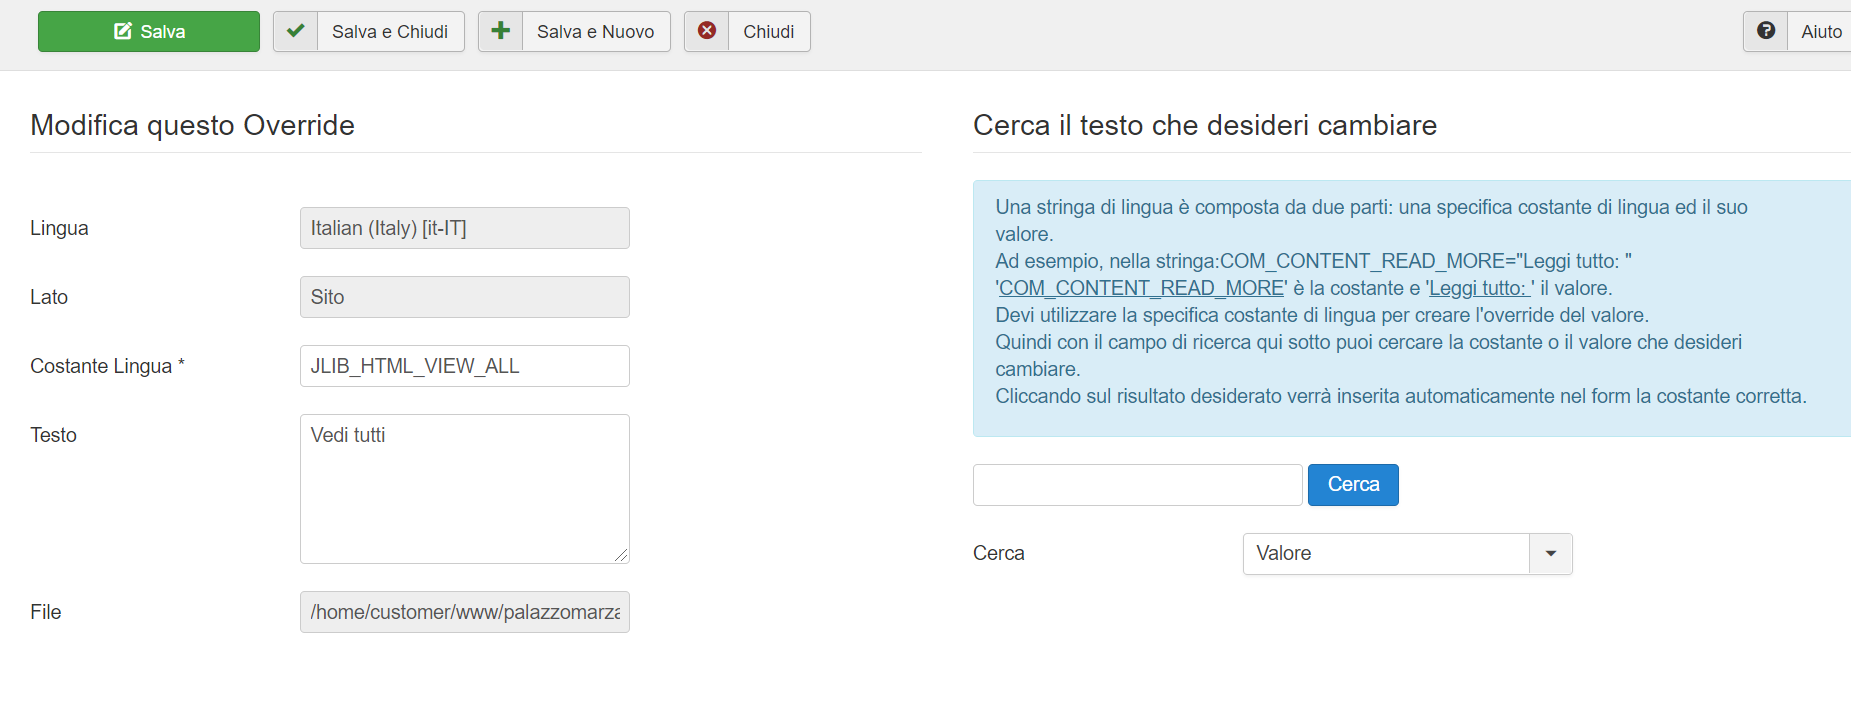This screenshot has height=717, width=1851.
Task: Click the question mark help icon
Action: click(1766, 31)
